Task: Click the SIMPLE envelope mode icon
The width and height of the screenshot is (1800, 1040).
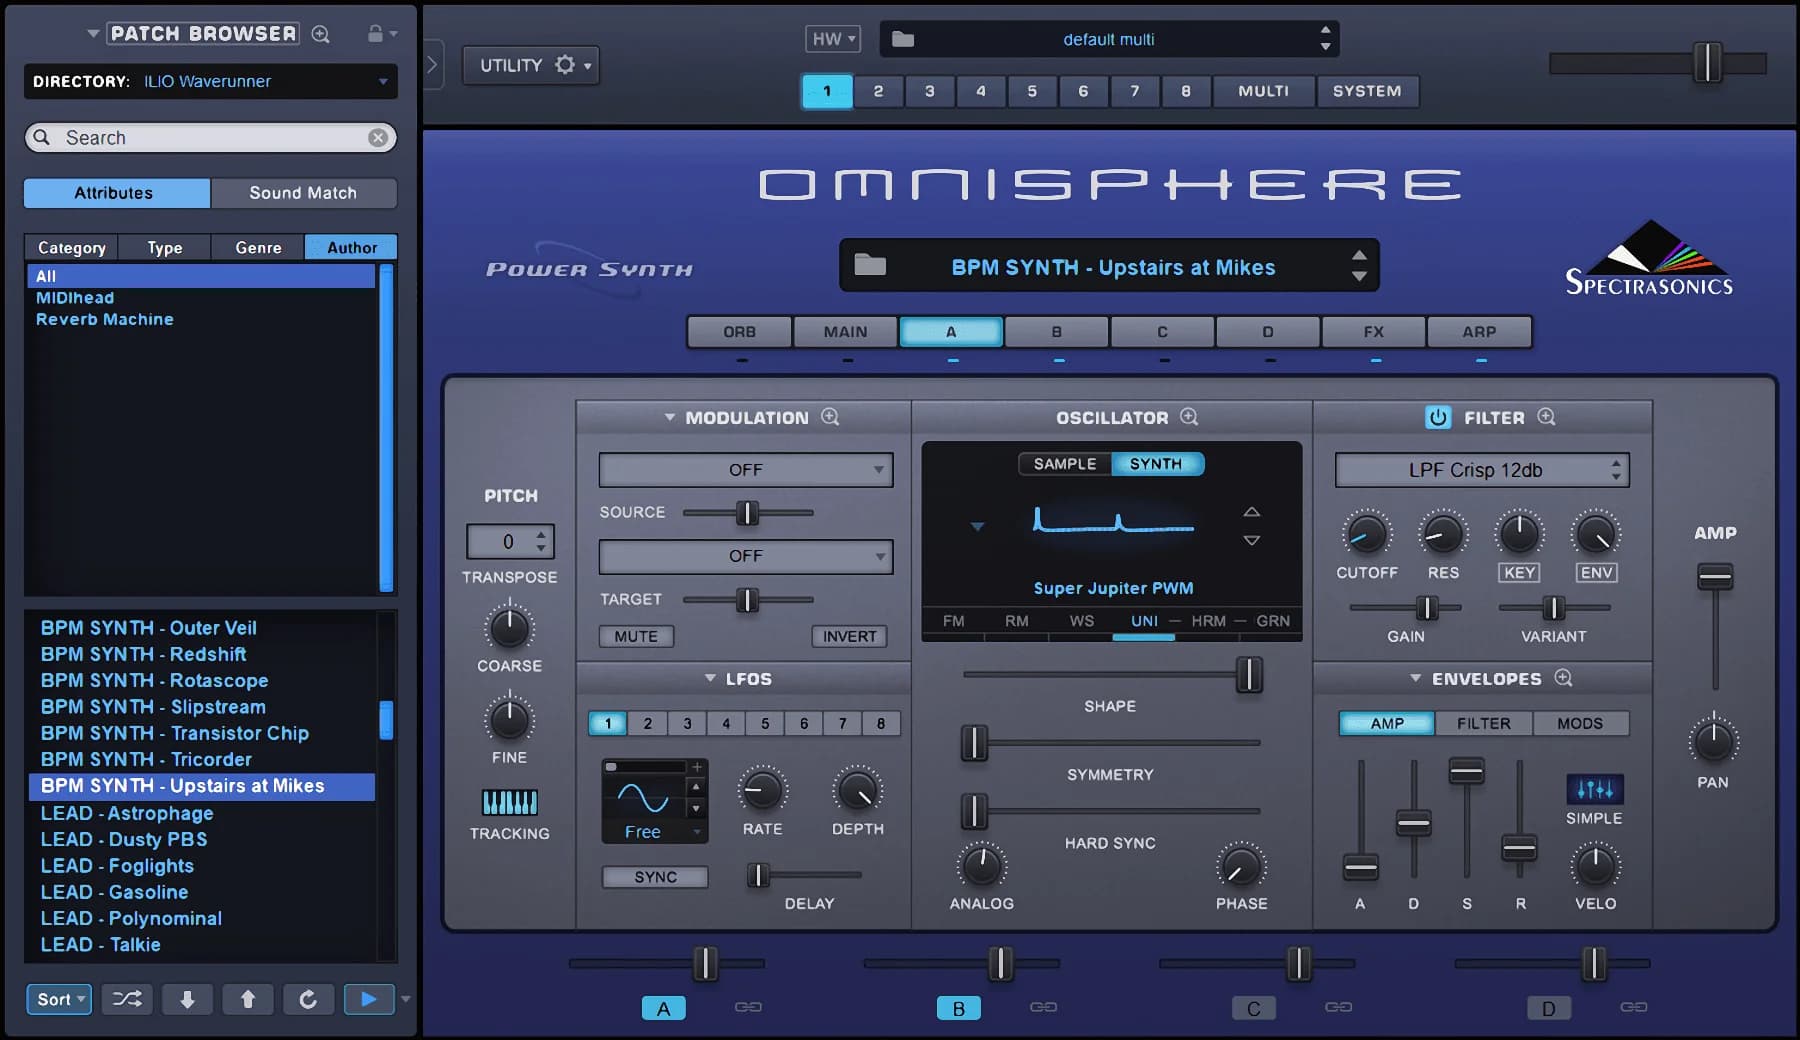Action: pyautogui.click(x=1595, y=790)
